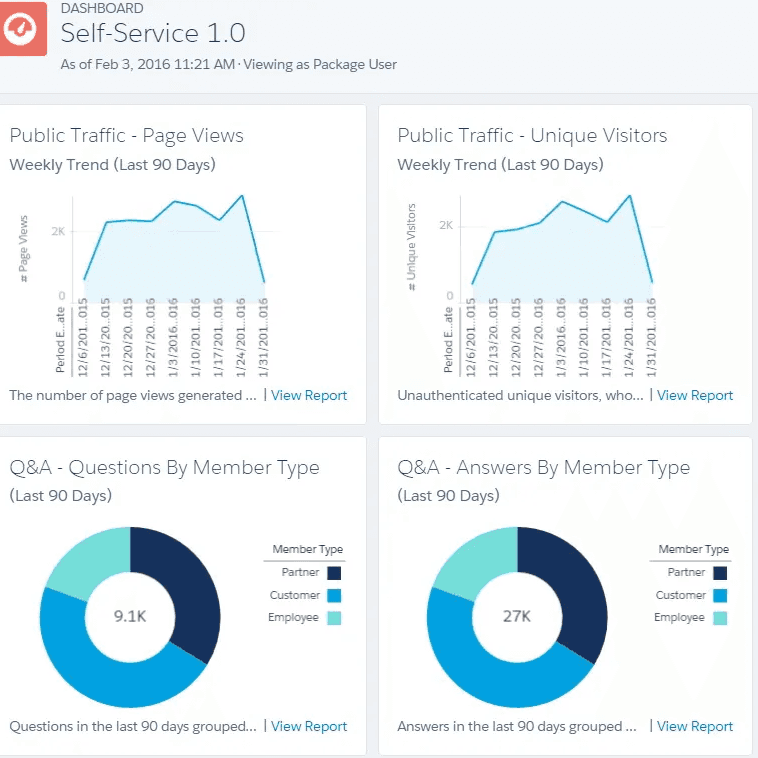The image size is (758, 758).
Task: Click the Partner label in the Questions legend
Action: pos(300,572)
